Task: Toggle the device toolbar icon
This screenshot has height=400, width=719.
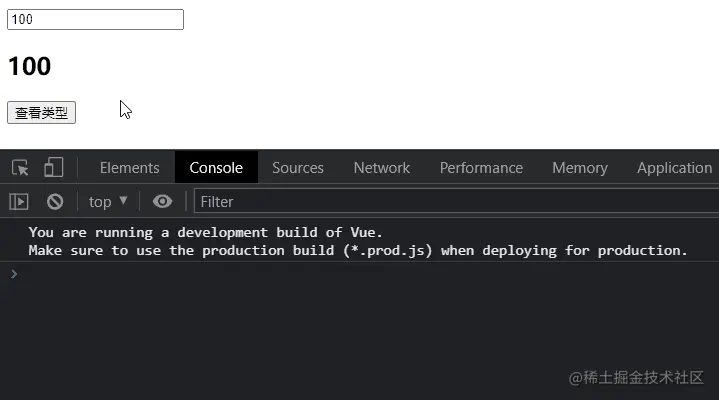Action: click(x=54, y=167)
